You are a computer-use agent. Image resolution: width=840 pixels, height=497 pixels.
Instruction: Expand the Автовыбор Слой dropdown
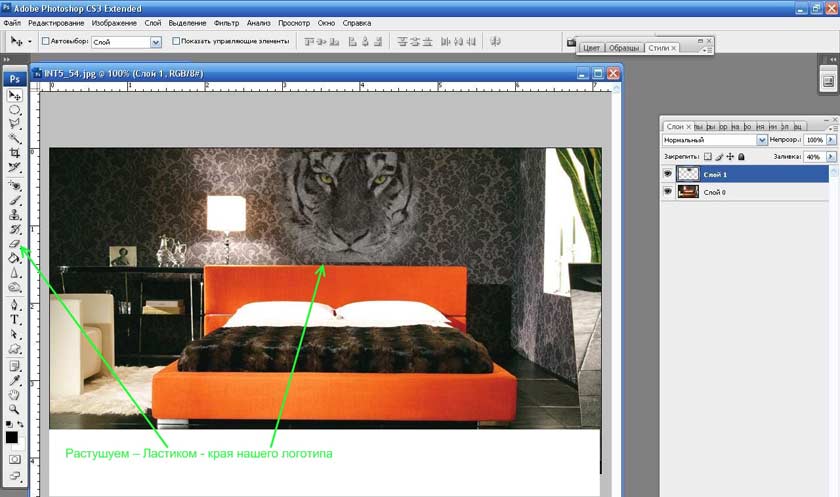(x=155, y=42)
